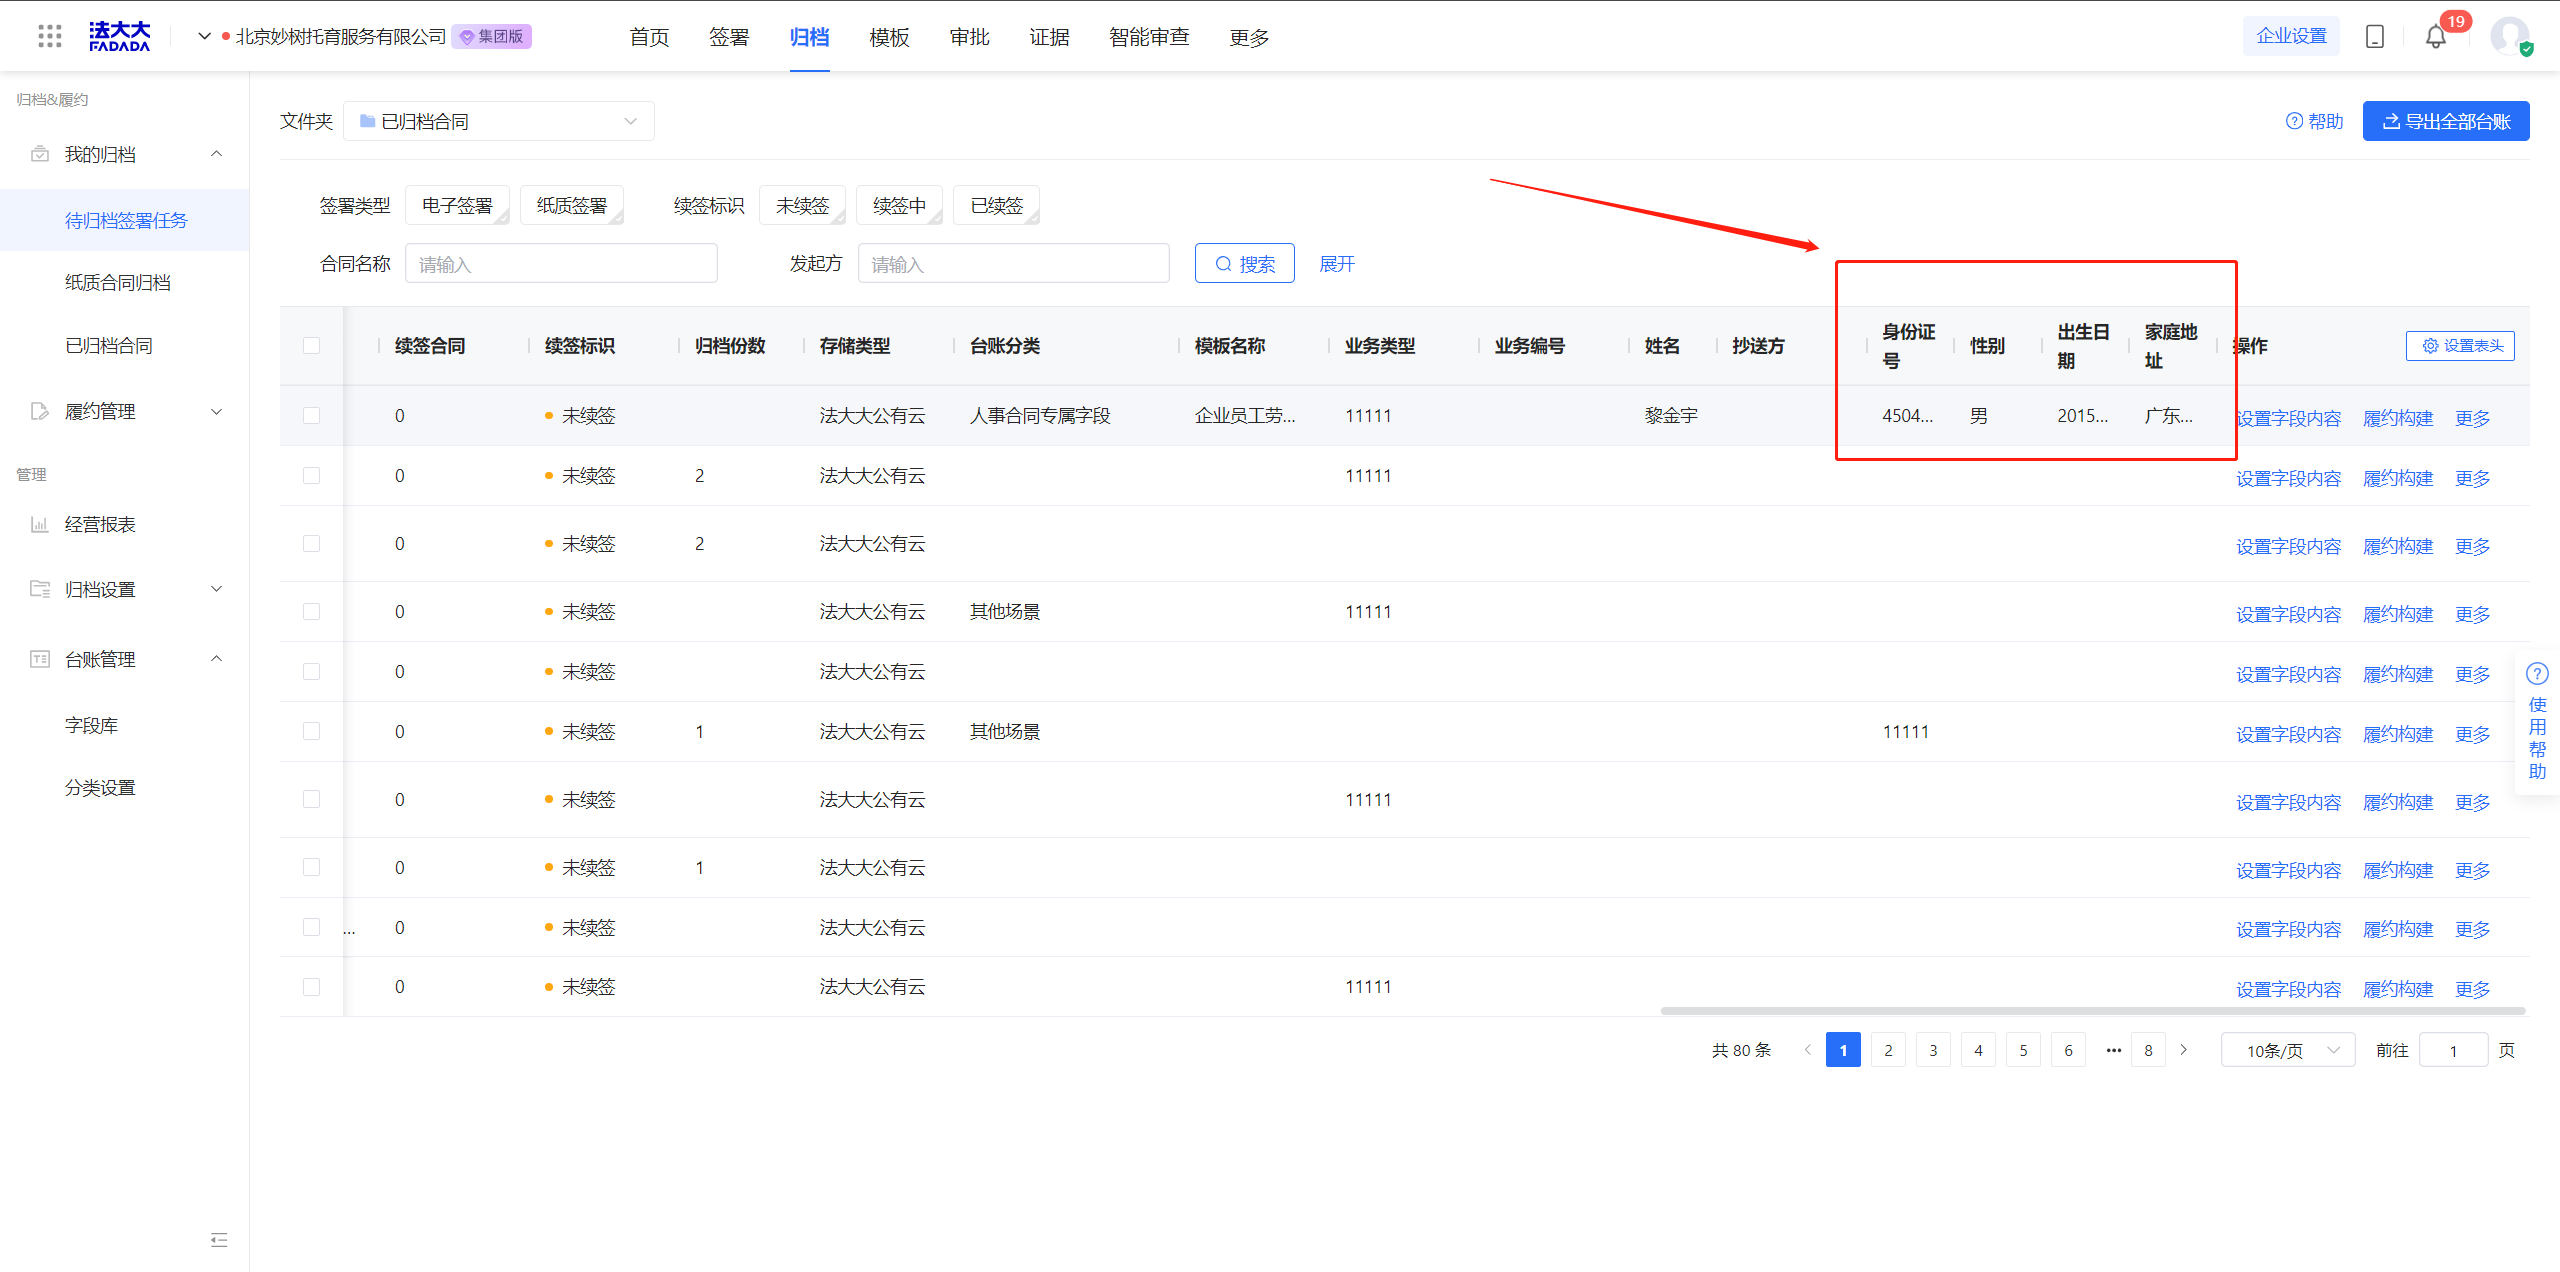Open the 字段库 sidebar item
The image size is (2560, 1272).
pos(91,725)
